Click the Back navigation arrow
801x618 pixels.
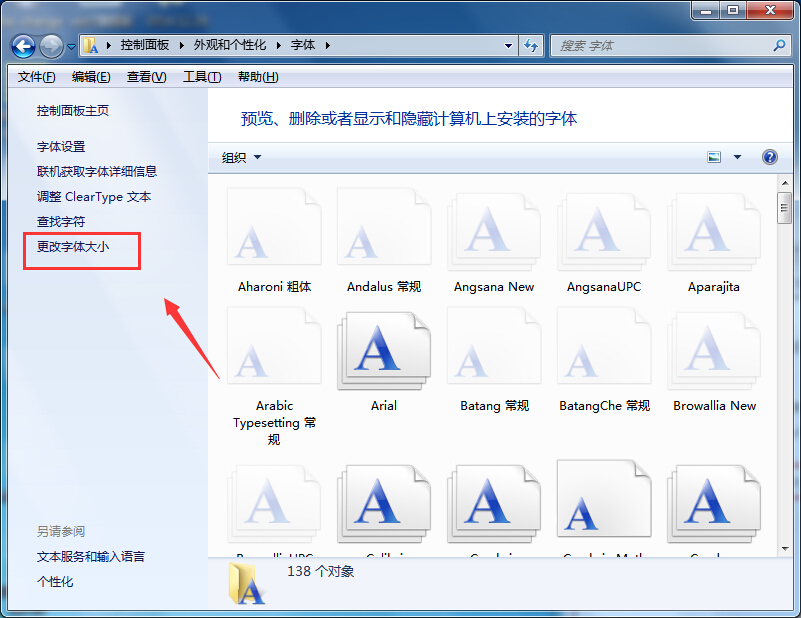click(x=22, y=45)
